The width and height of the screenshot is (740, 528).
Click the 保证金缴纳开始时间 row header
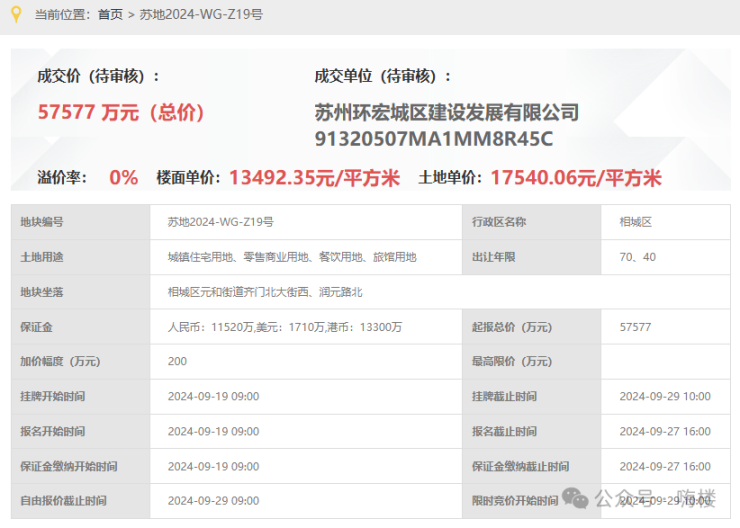coord(81,466)
